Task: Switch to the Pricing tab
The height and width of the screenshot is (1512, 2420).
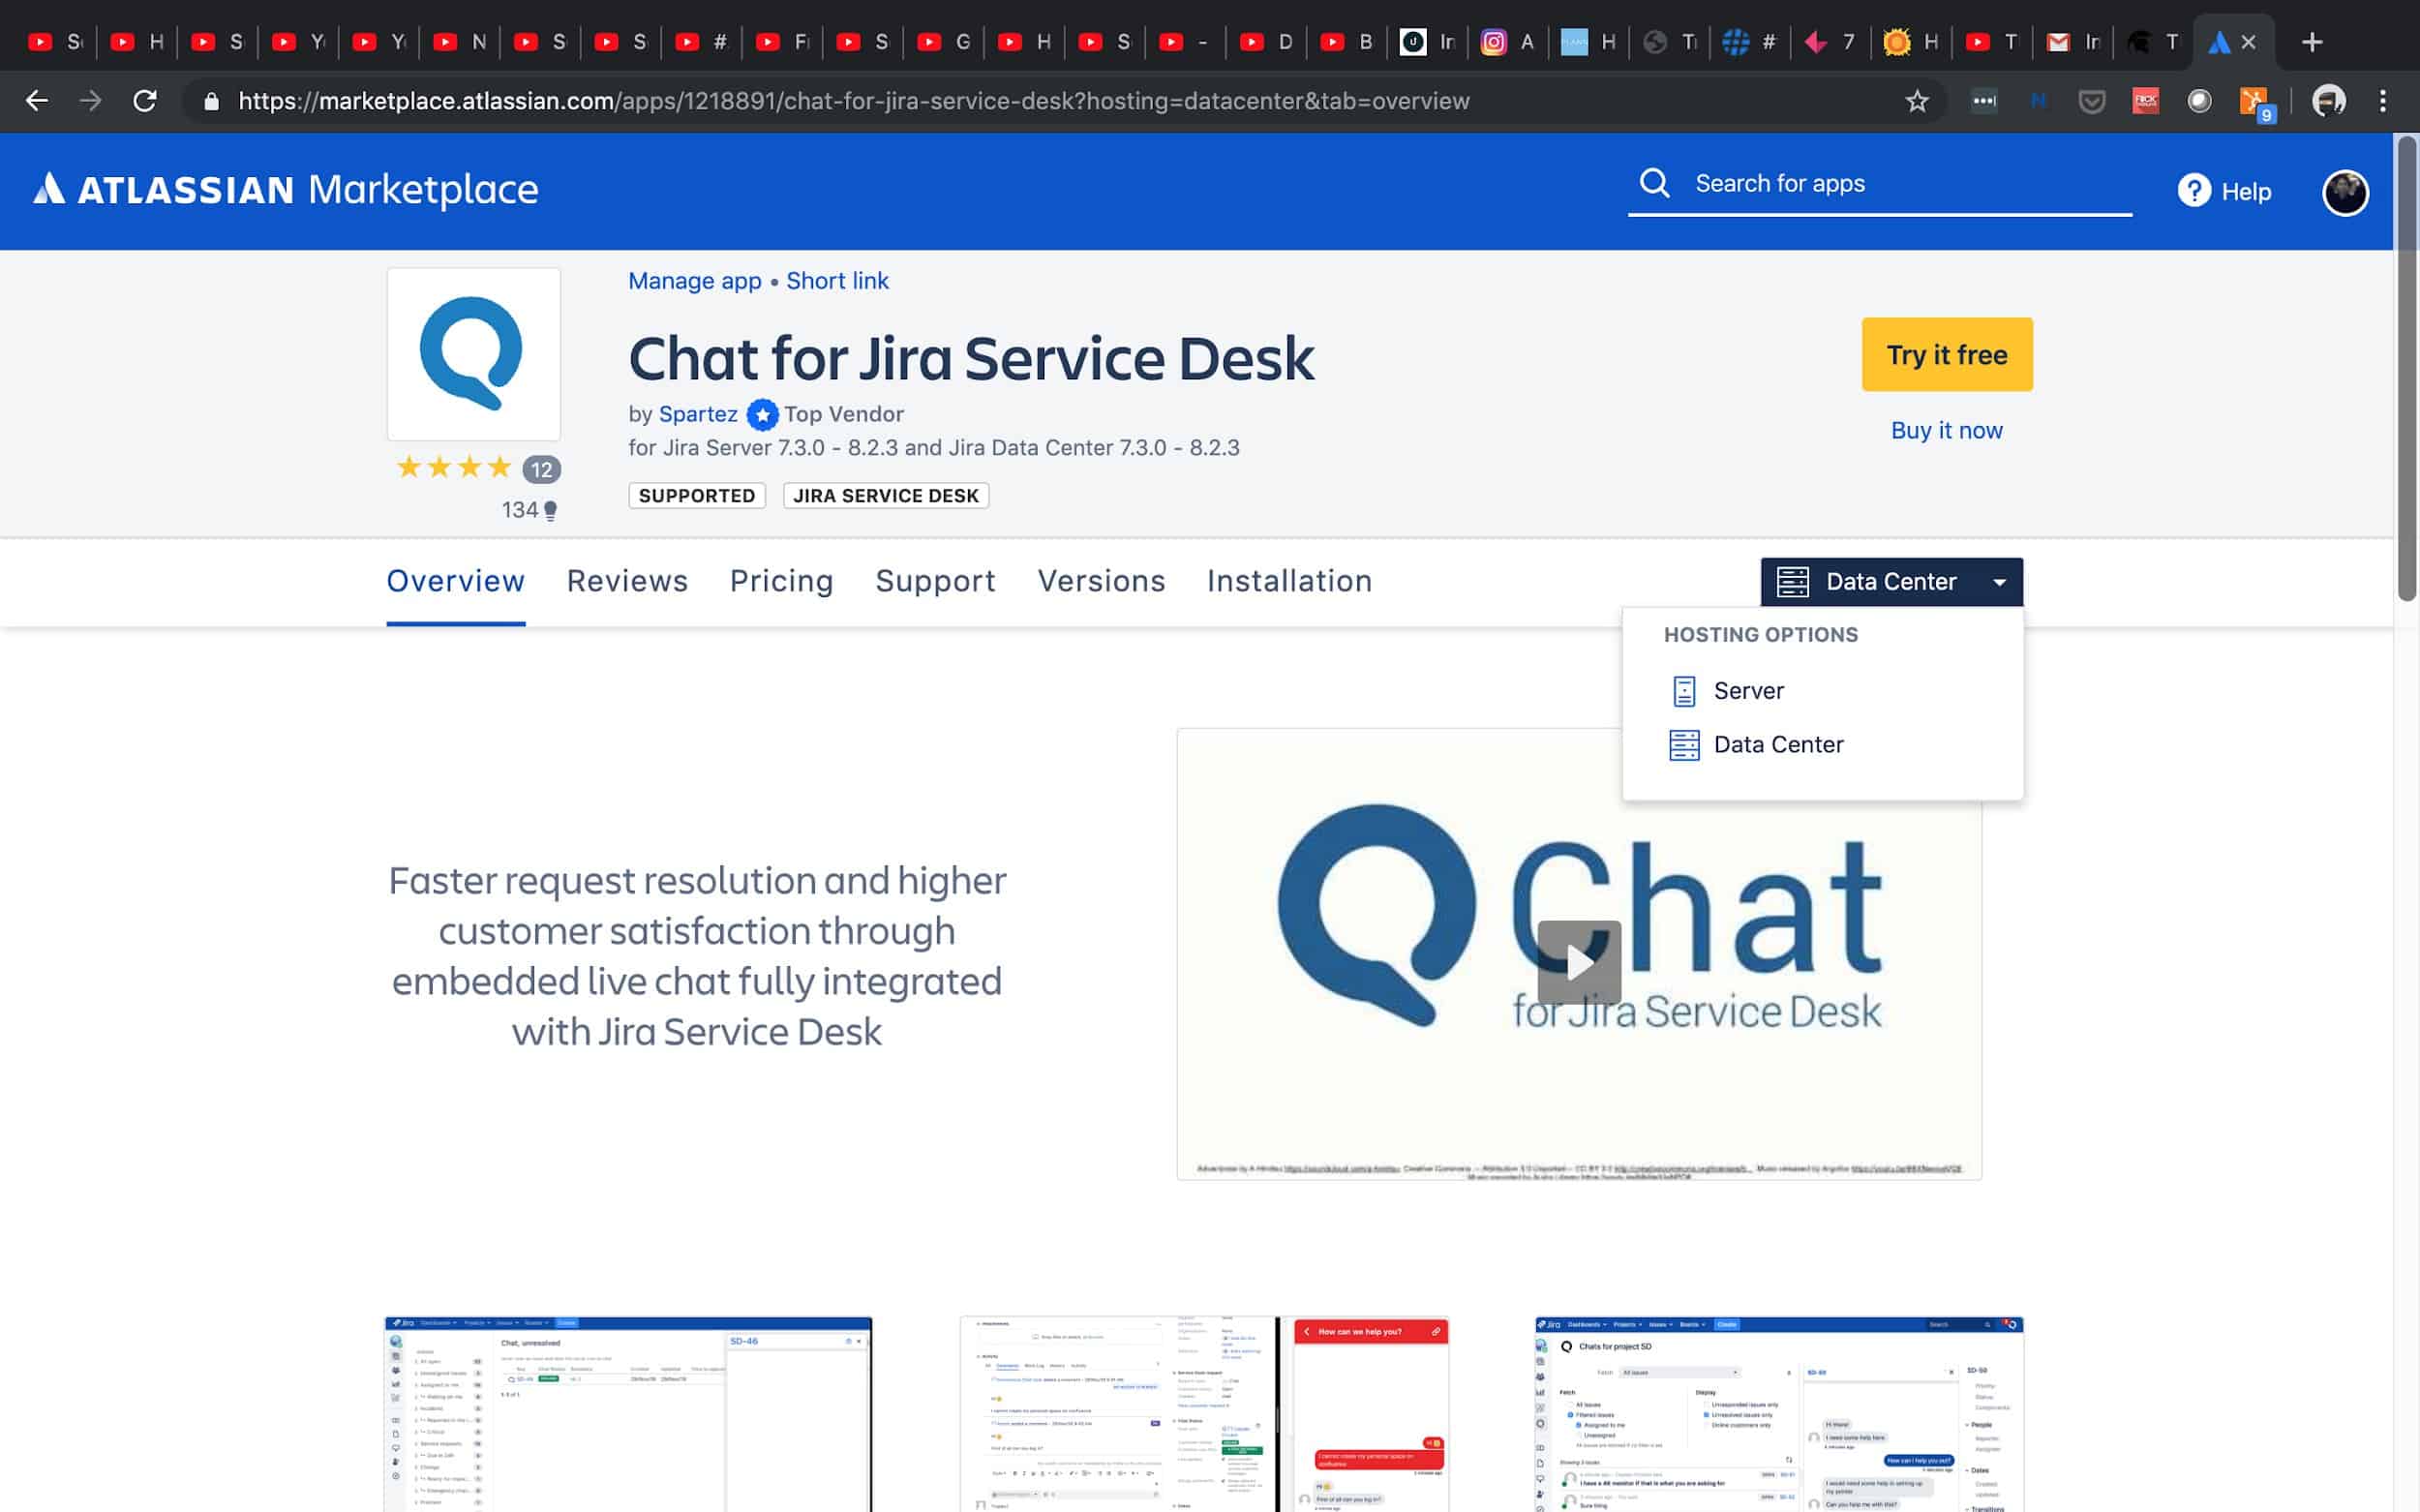Action: [x=781, y=581]
